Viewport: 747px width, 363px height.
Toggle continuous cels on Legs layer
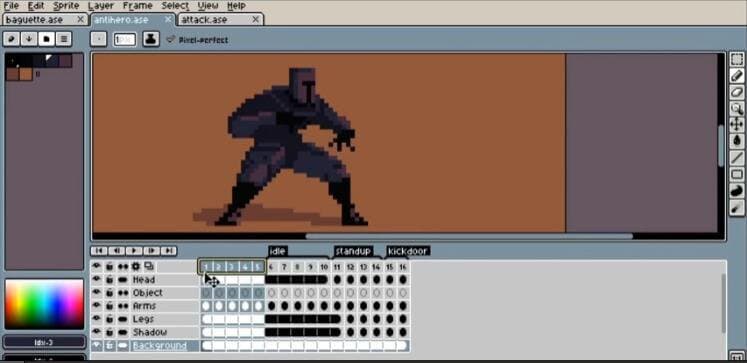(x=123, y=319)
